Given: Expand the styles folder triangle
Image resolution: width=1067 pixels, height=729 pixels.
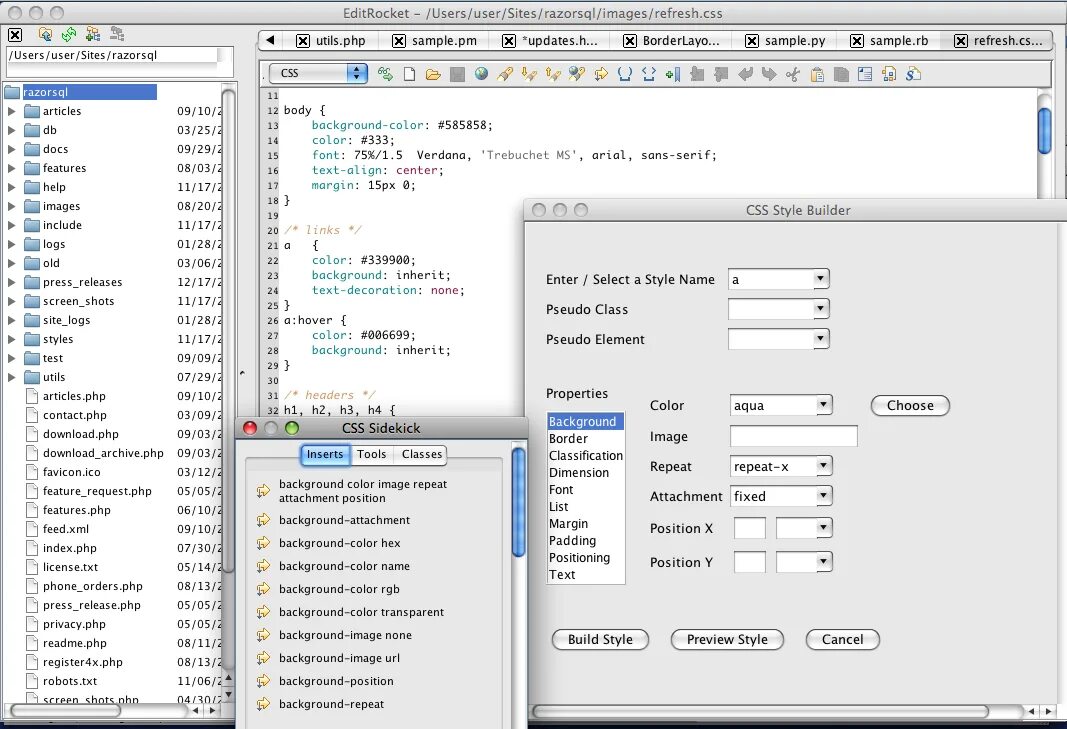Looking at the screenshot, I should [11, 339].
